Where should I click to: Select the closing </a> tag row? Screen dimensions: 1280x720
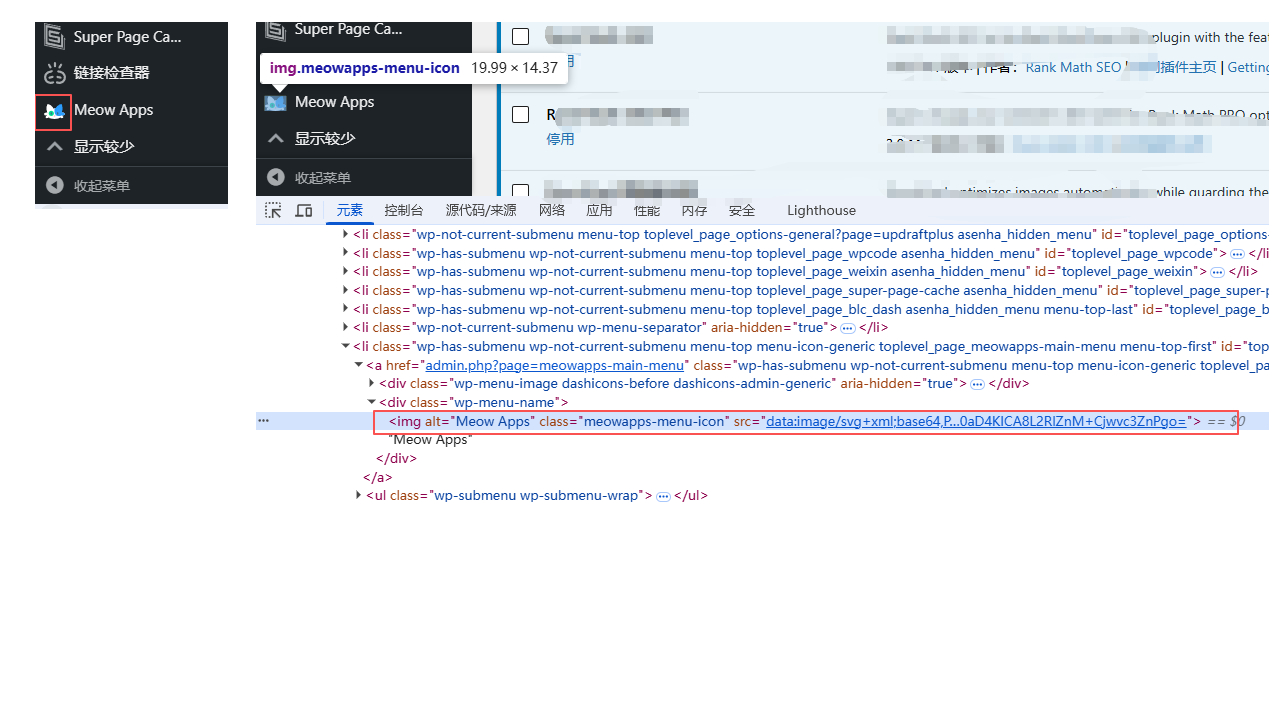(x=378, y=477)
